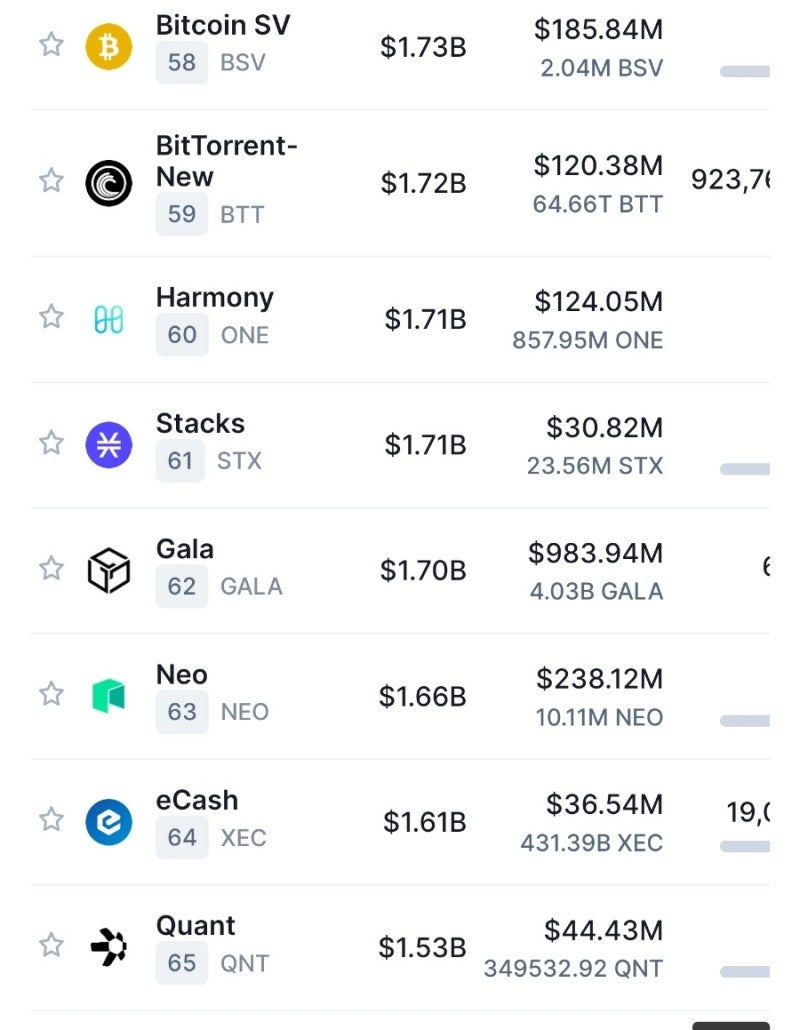
Task: Click the Stacks coin logo
Action: 108,444
